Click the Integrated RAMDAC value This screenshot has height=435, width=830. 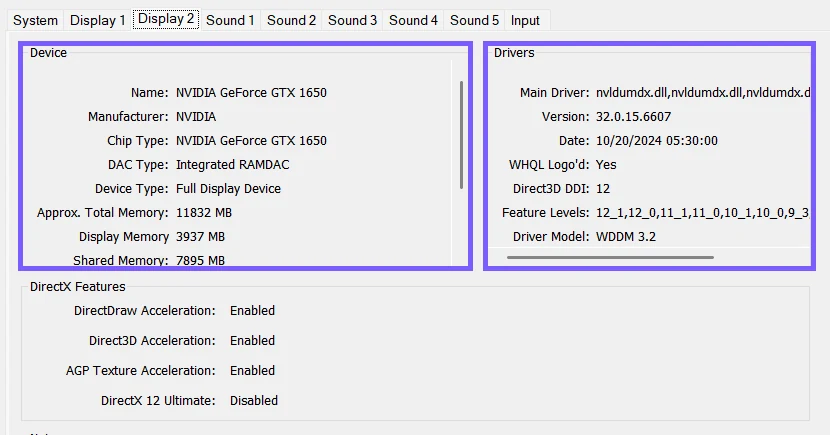click(x=232, y=165)
